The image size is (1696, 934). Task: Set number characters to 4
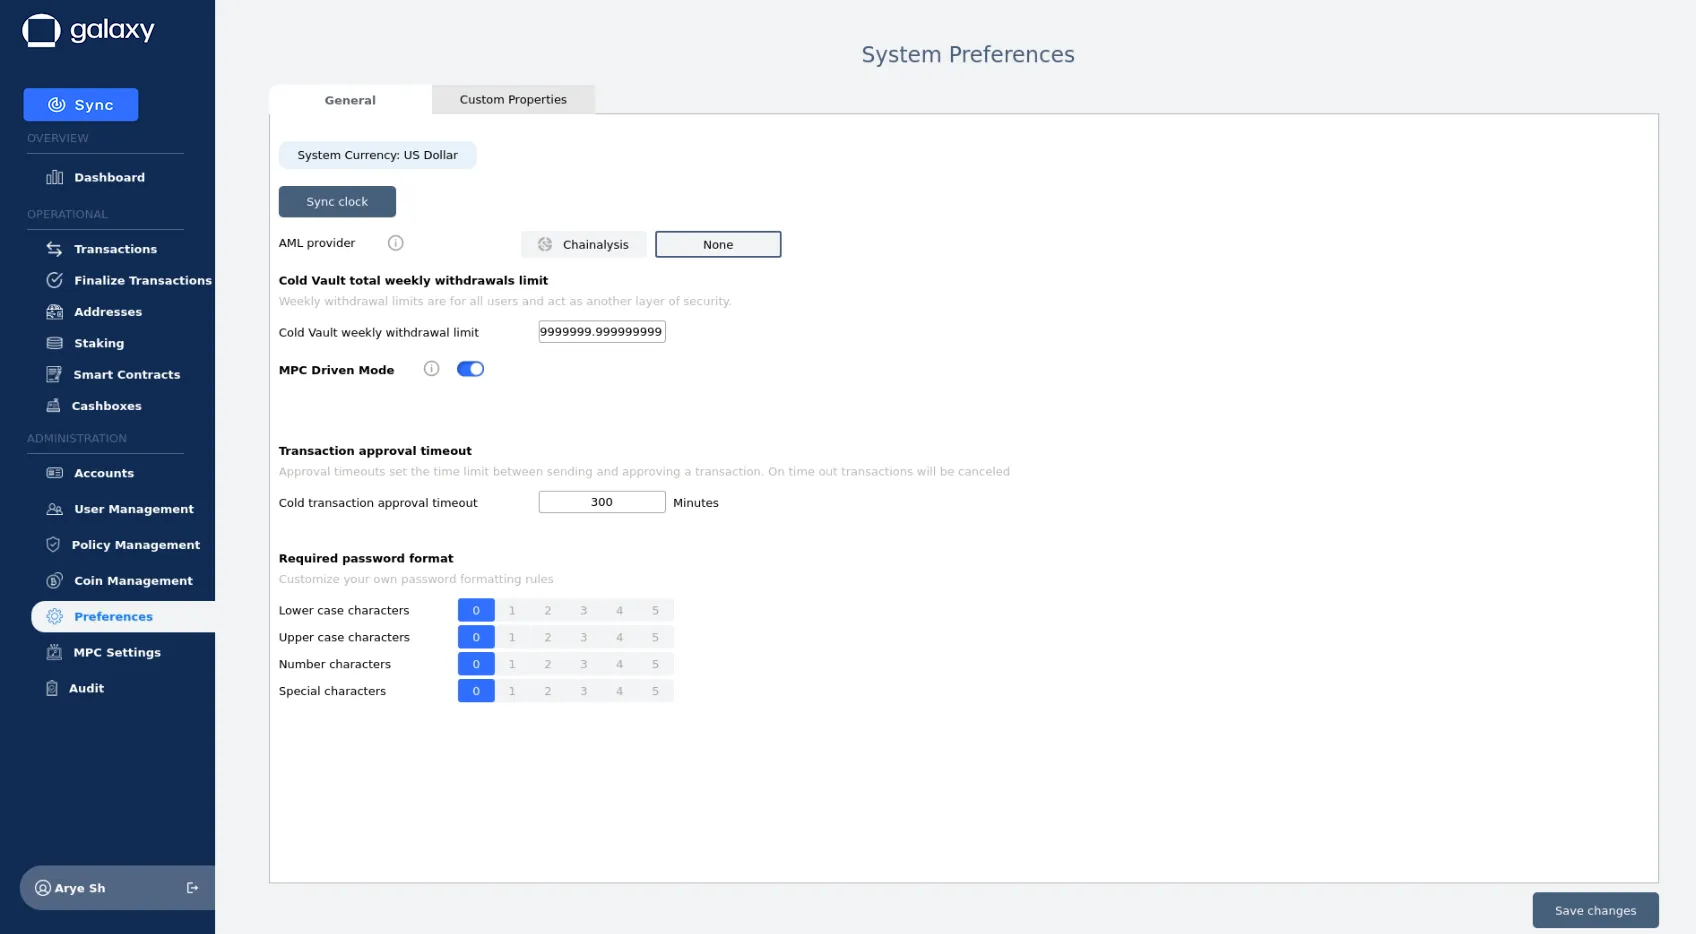pos(620,664)
